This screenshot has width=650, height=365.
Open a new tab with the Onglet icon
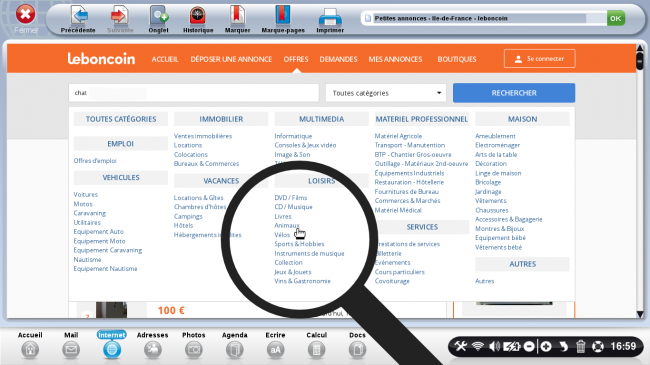[x=159, y=16]
